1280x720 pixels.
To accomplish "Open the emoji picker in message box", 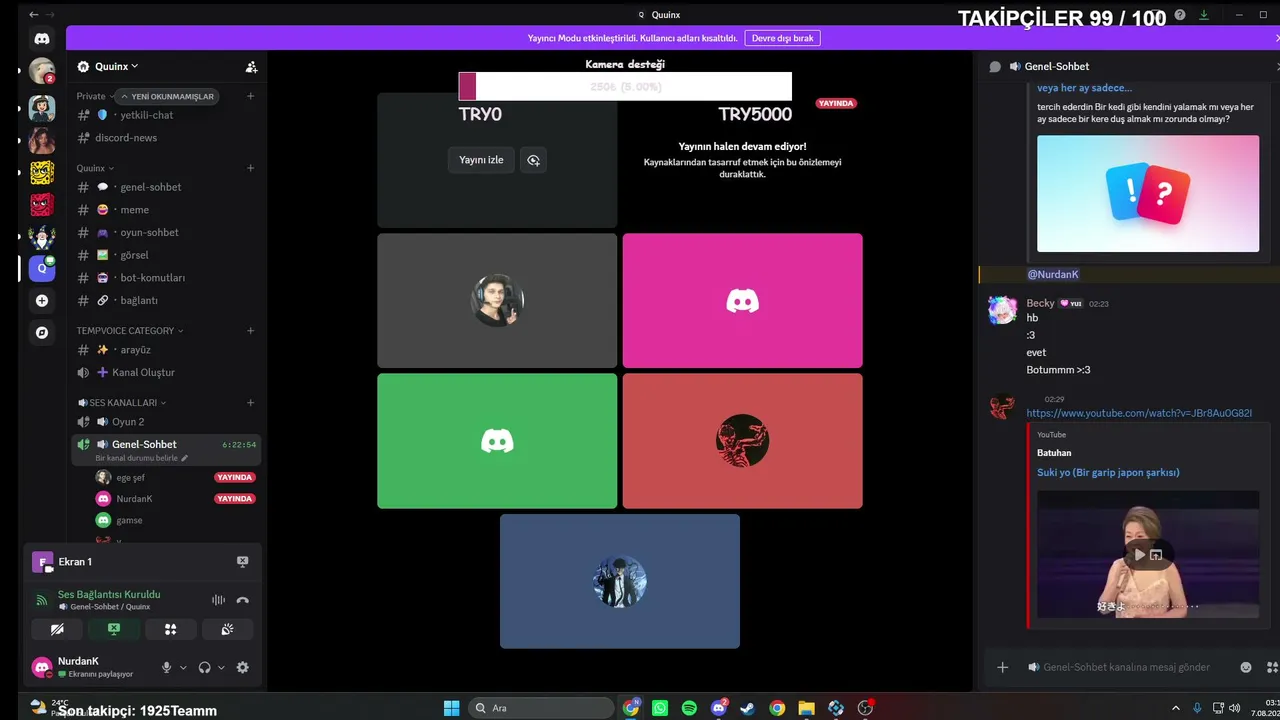I will pyautogui.click(x=1246, y=667).
